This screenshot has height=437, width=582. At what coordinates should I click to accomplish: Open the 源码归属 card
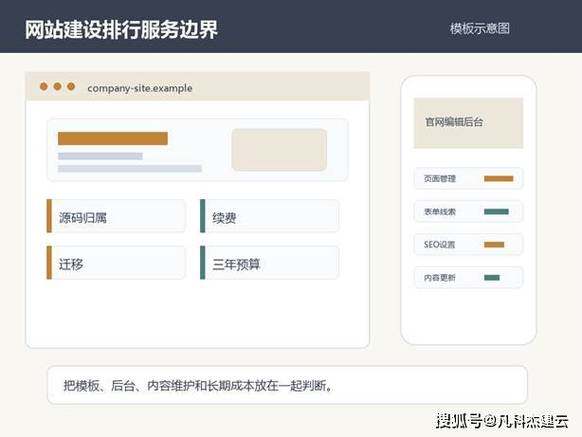[116, 216]
